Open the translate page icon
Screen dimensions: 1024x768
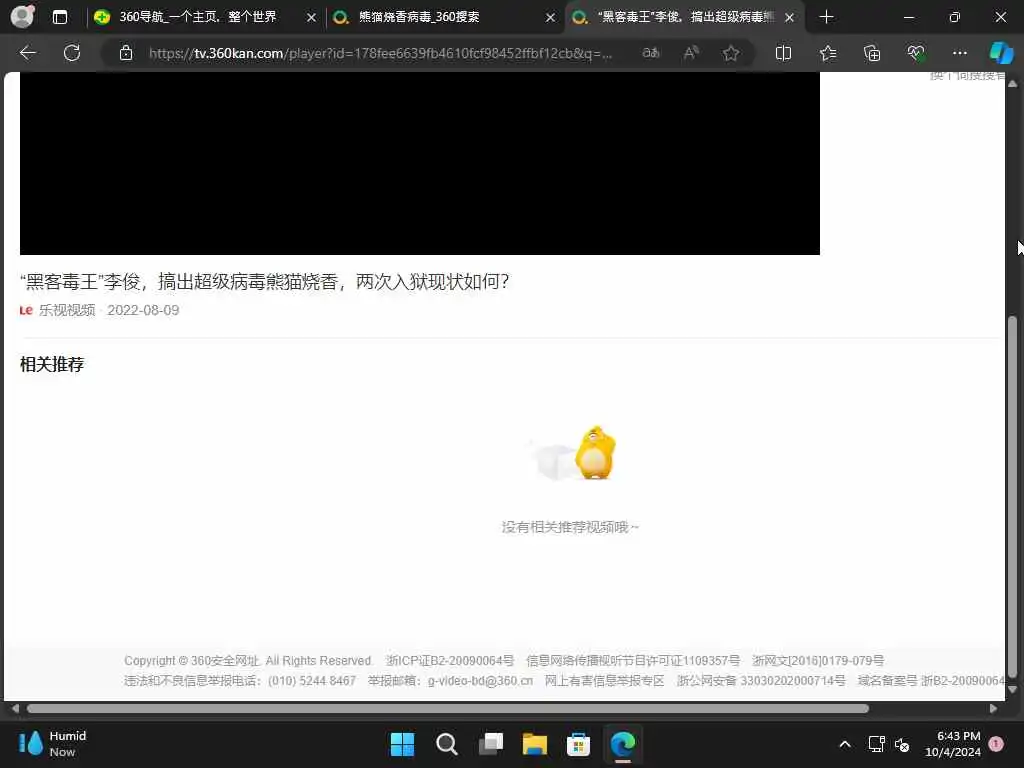pos(651,53)
